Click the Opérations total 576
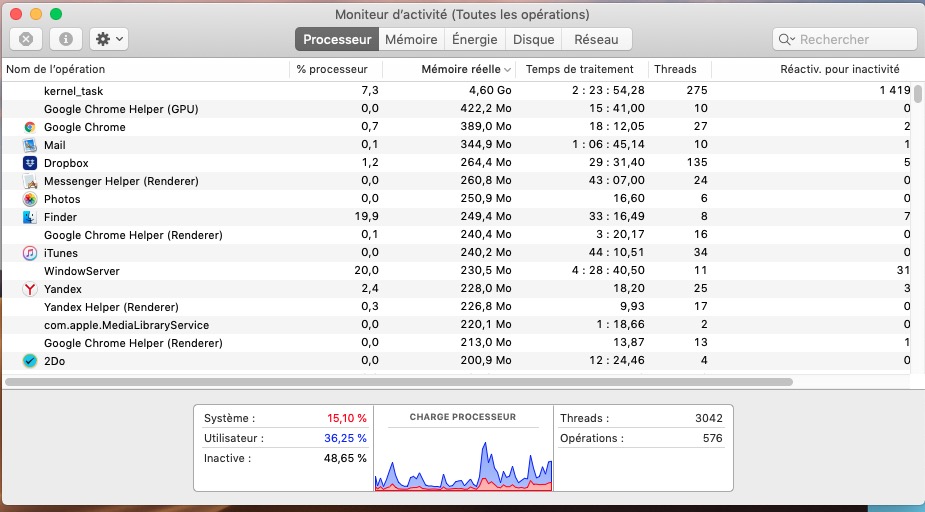Screen dimensions: 925x512 point(713,438)
